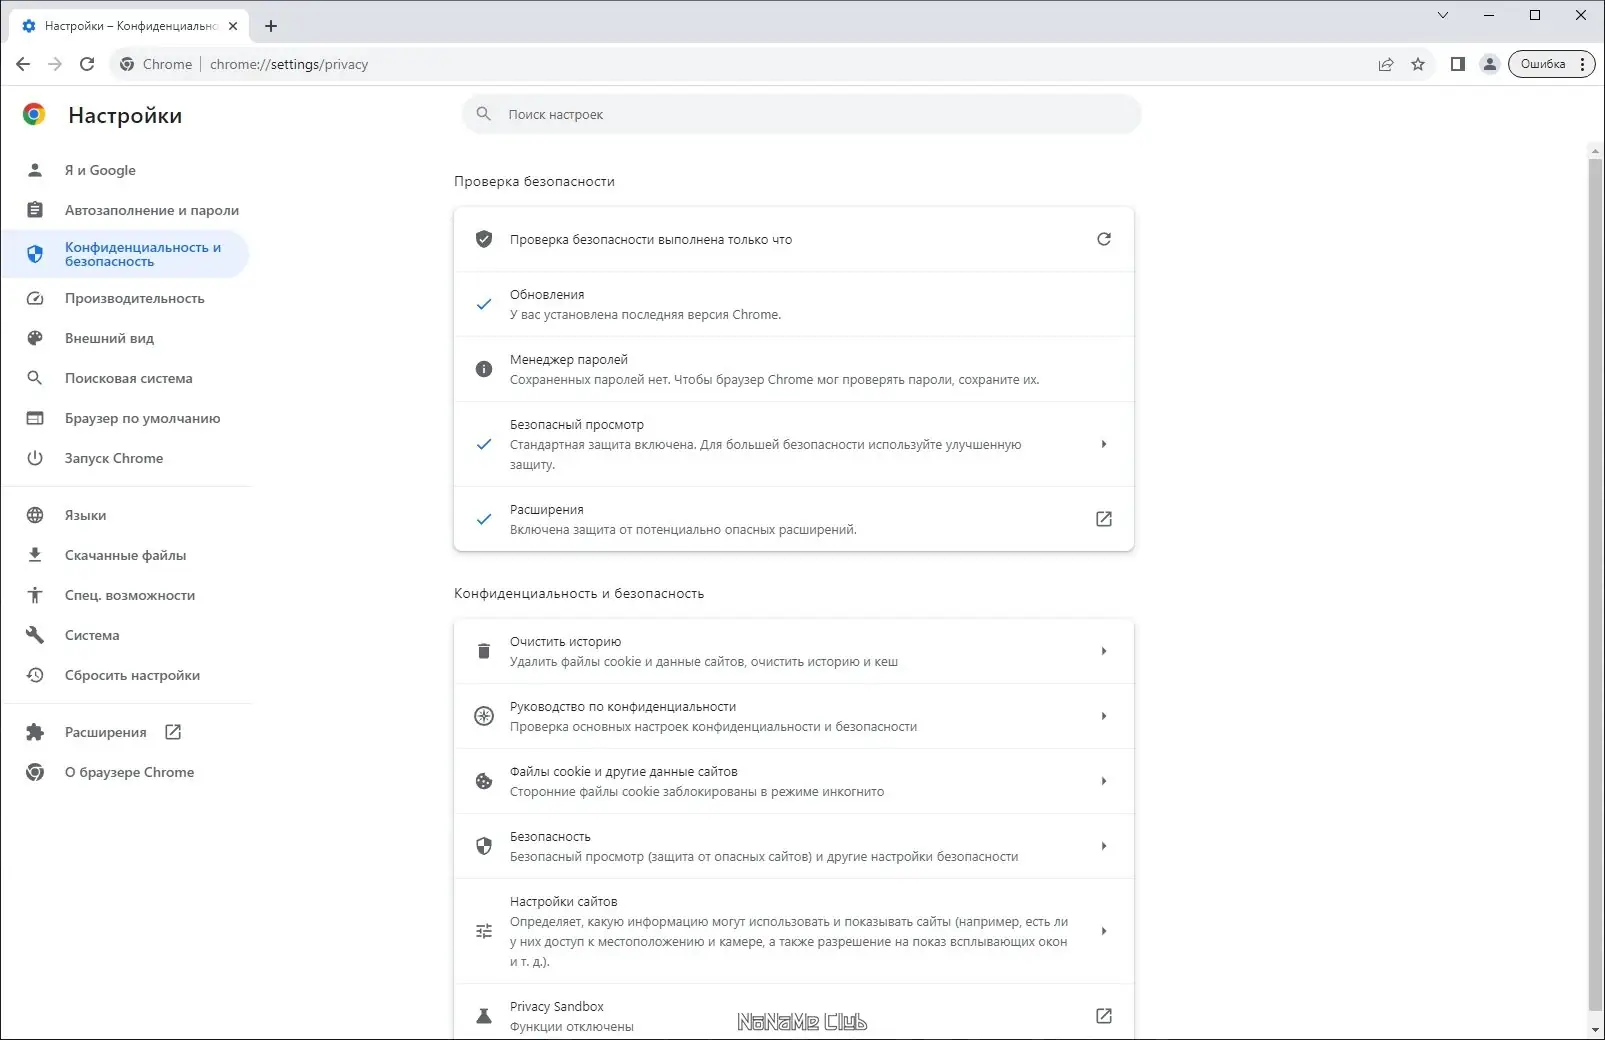This screenshot has width=1605, height=1040.
Task: Open 'Настройки сайтов' details
Action: pyautogui.click(x=1105, y=930)
